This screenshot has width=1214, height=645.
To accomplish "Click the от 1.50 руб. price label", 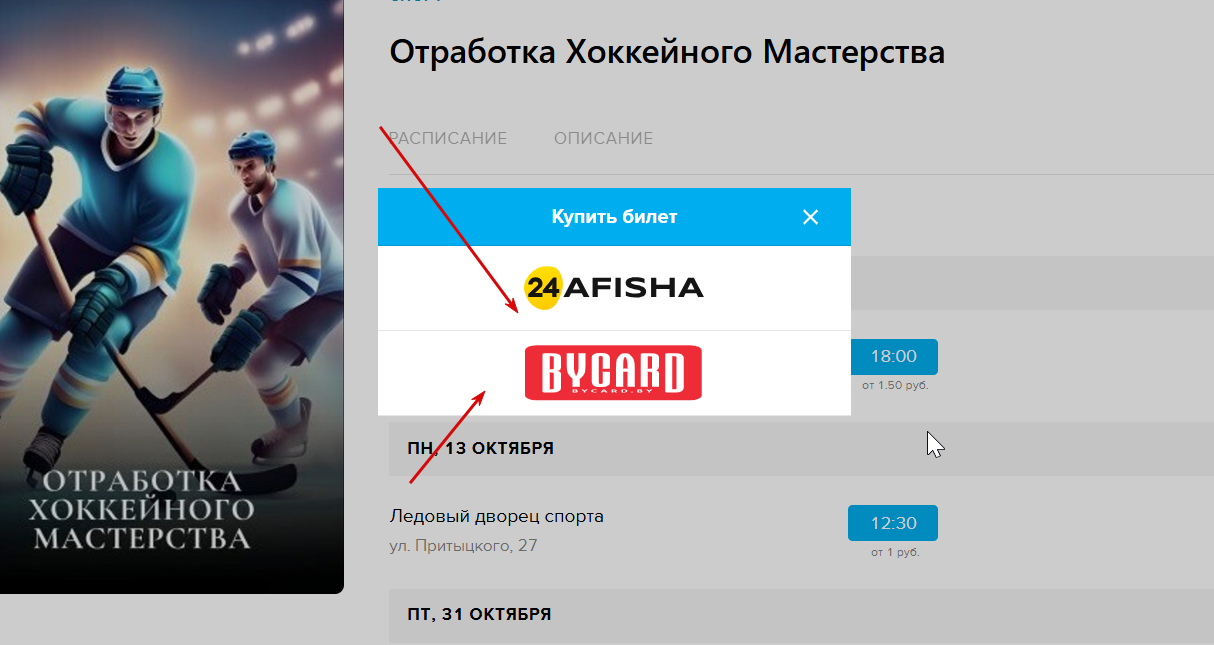I will 895,385.
